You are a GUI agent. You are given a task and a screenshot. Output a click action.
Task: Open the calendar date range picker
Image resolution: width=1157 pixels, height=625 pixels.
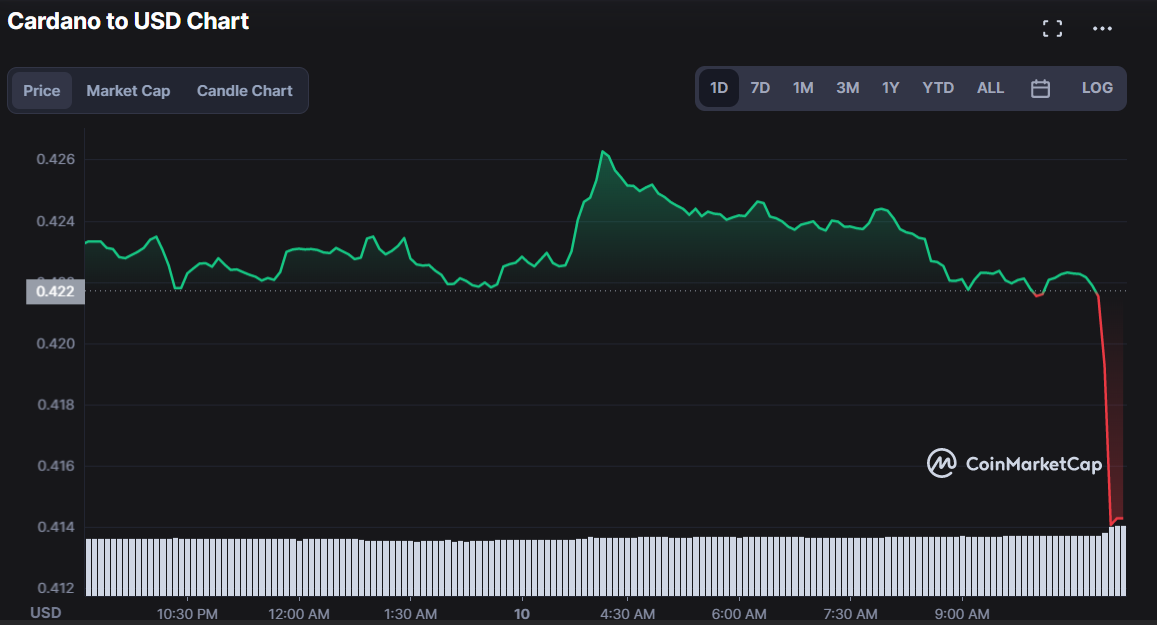(1040, 88)
